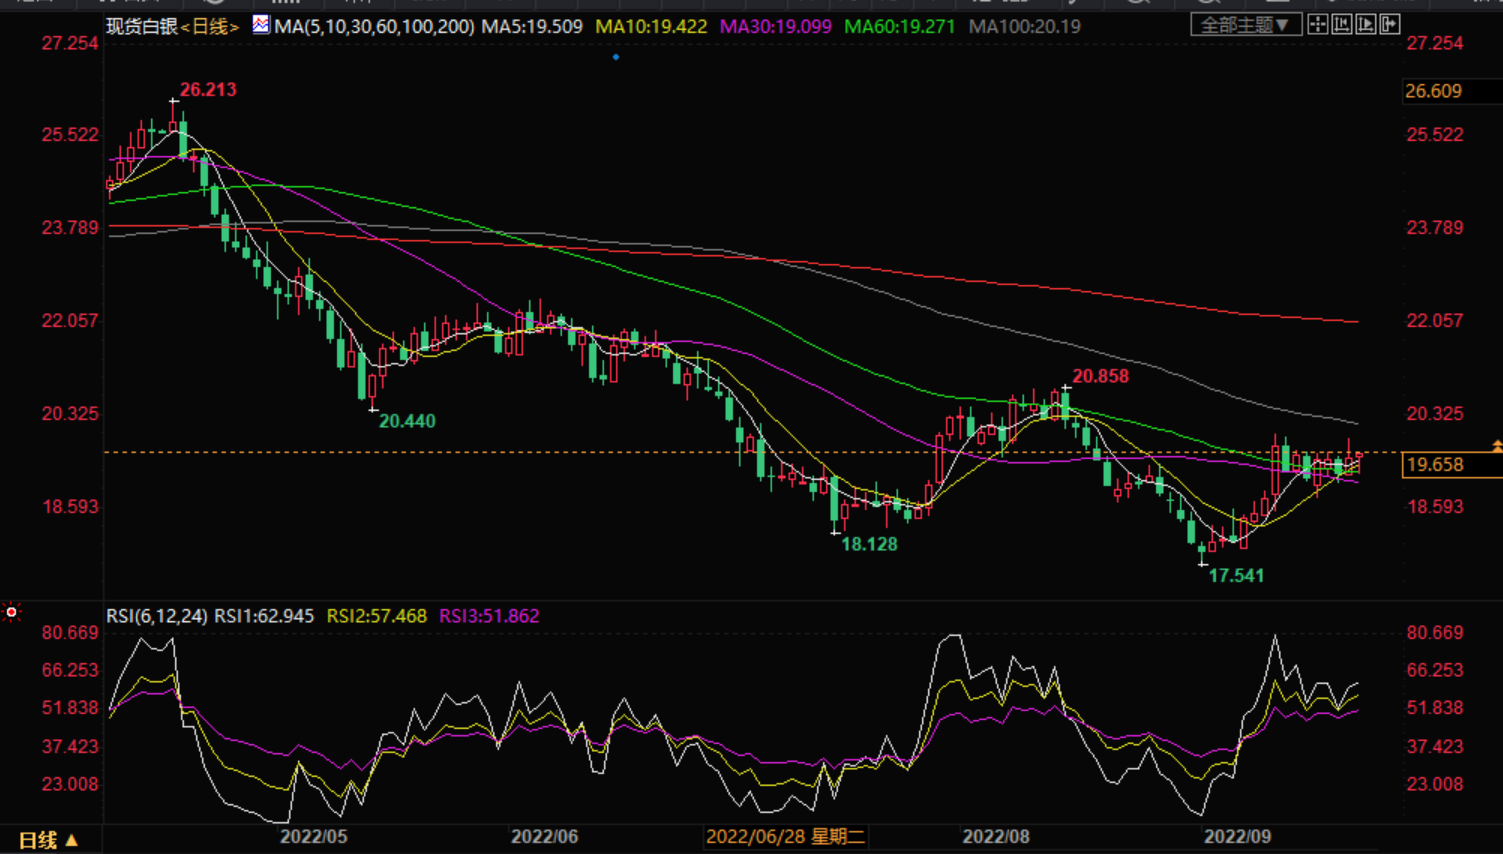The width and height of the screenshot is (1503, 854).
Task: Click the MA indicator chart icon
Action: (x=260, y=25)
